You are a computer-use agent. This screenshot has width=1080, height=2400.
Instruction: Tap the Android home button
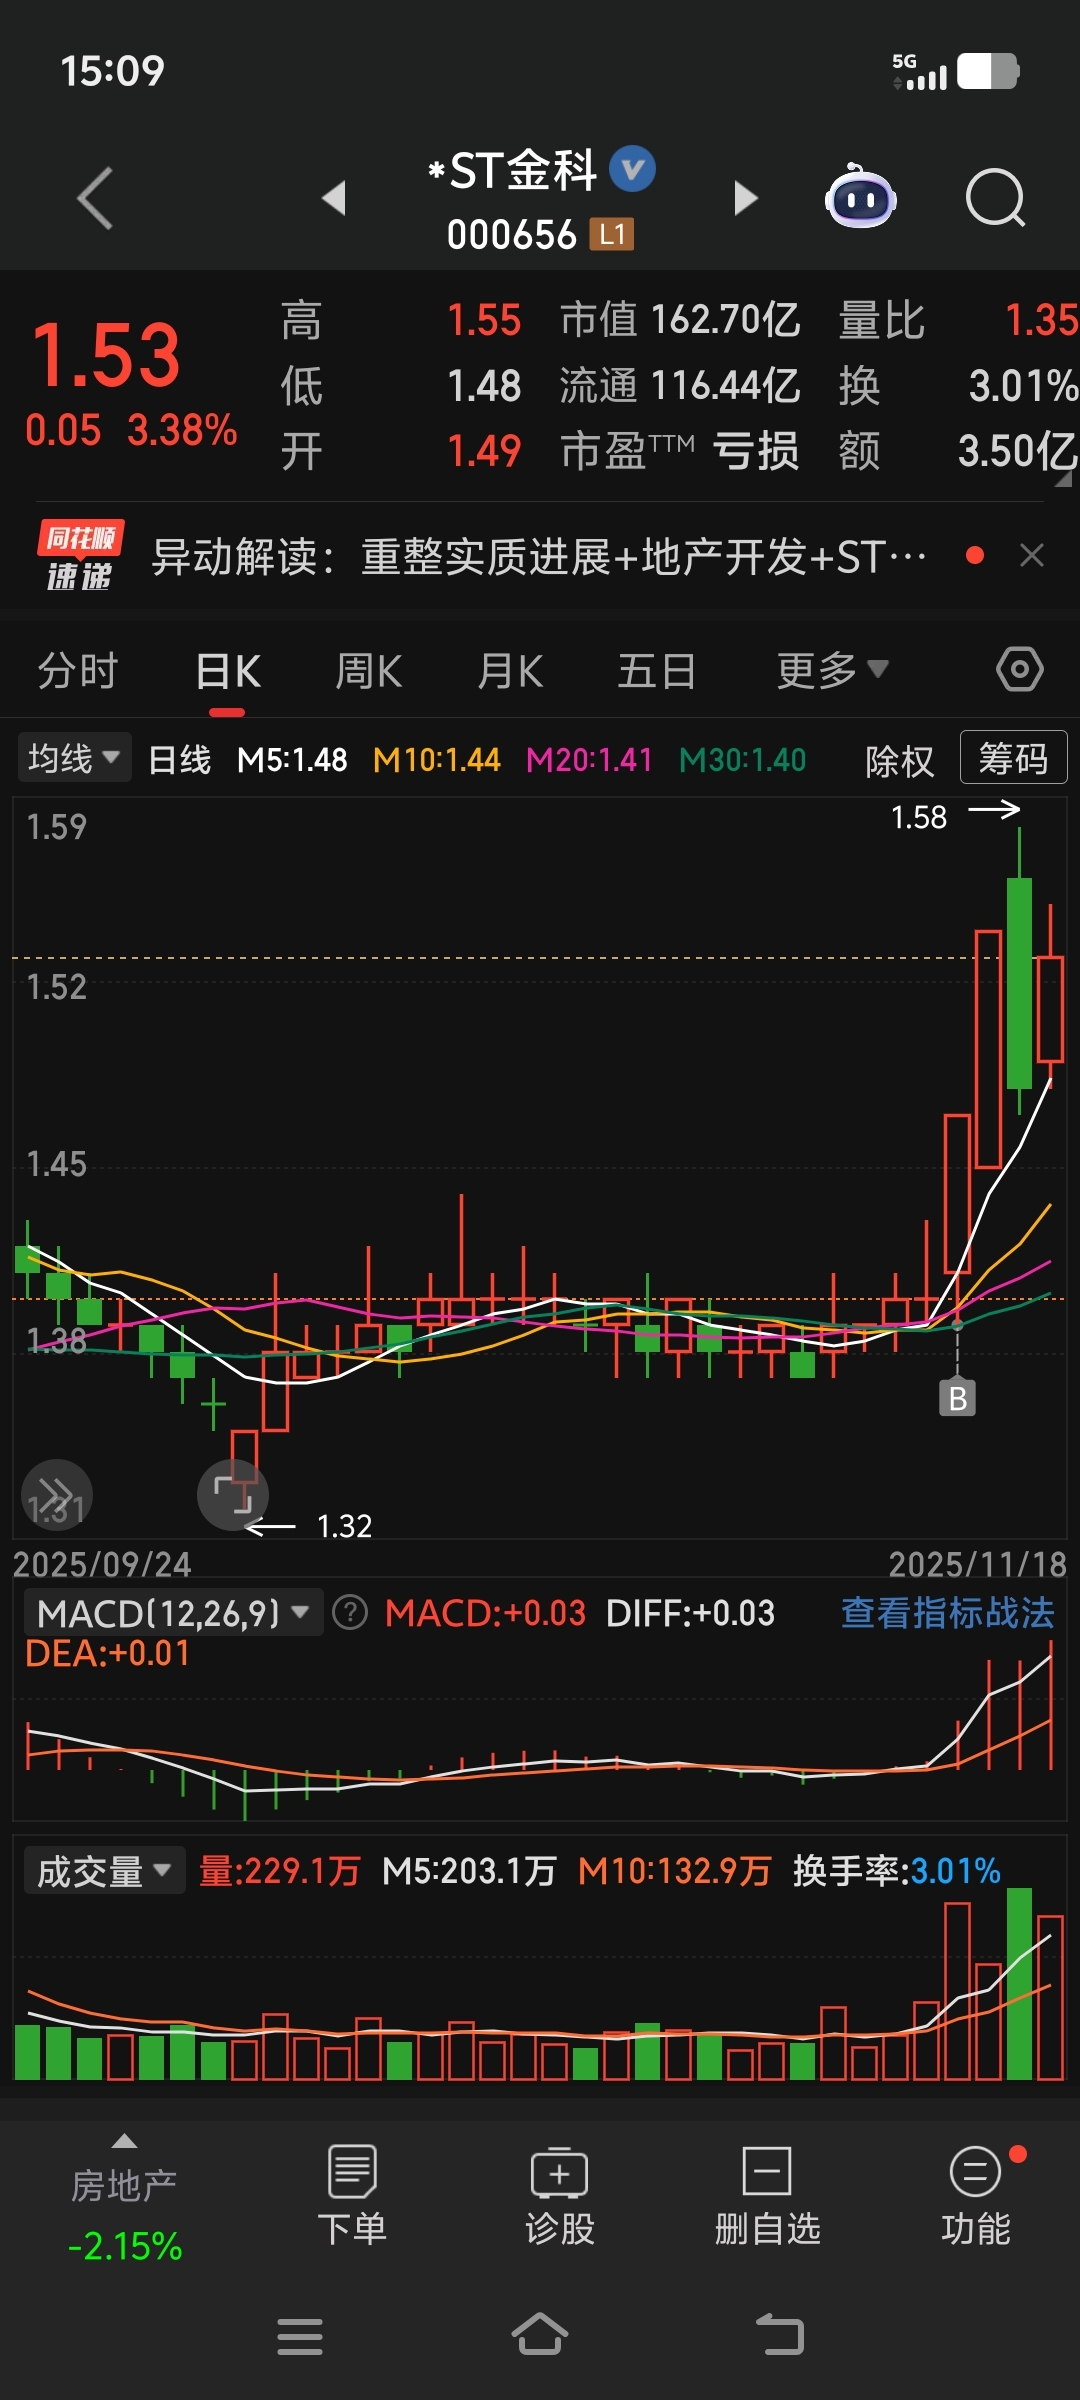(540, 2334)
